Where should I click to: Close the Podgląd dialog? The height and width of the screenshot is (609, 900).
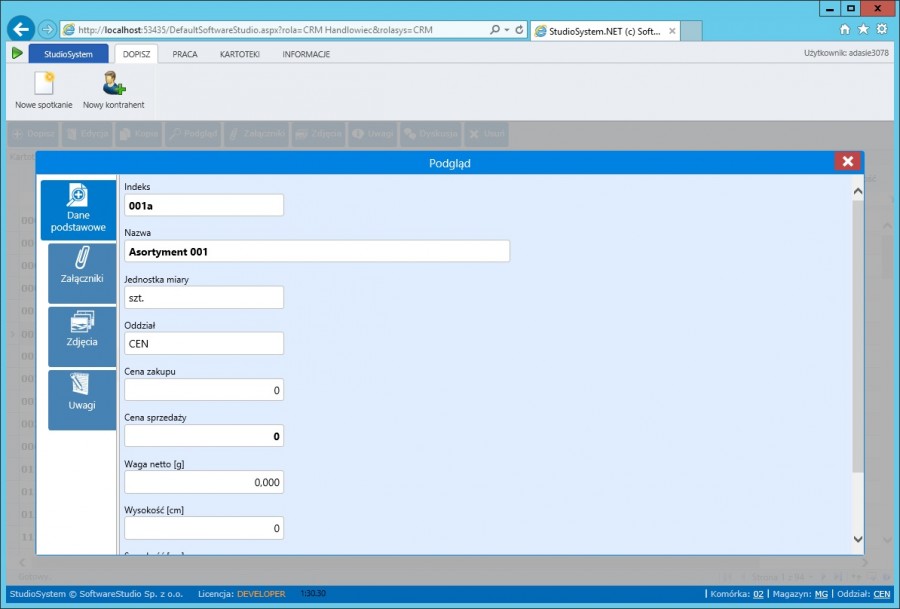848,162
